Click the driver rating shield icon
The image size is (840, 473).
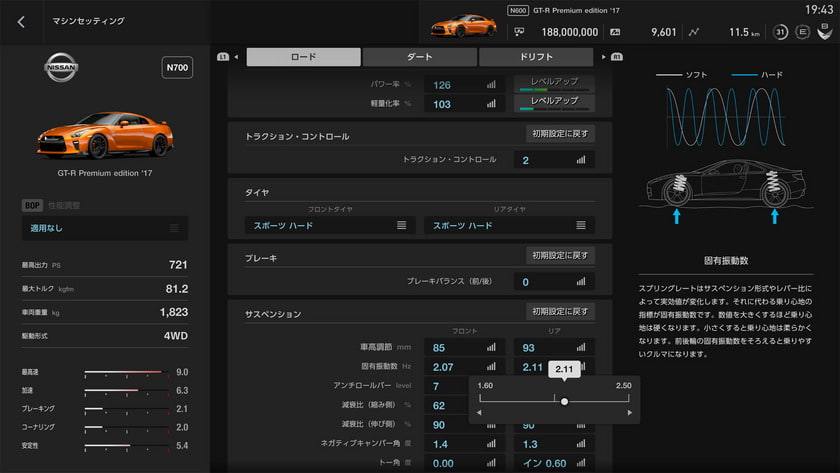tap(824, 32)
